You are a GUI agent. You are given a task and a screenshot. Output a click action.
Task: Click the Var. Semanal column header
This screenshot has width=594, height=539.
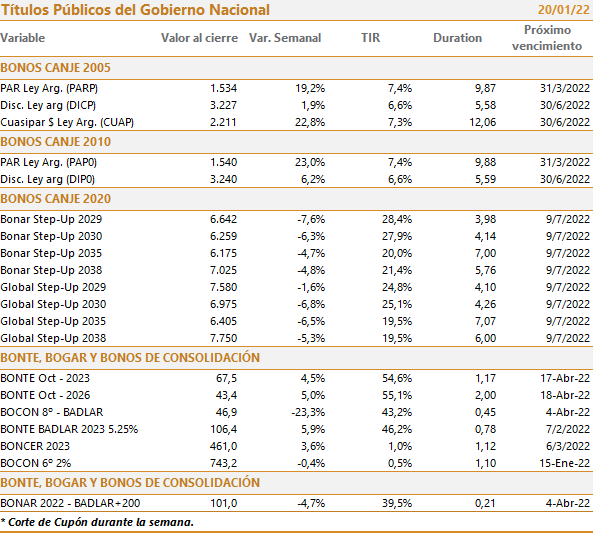285,38
